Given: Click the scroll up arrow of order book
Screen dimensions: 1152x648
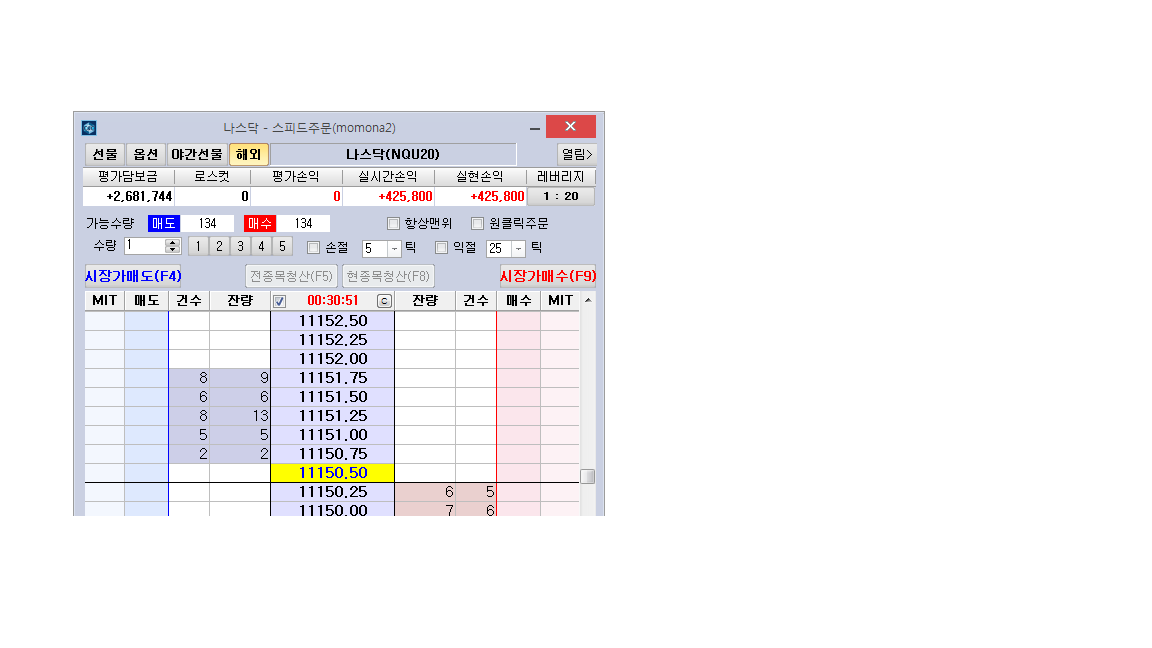Looking at the screenshot, I should tap(588, 301).
